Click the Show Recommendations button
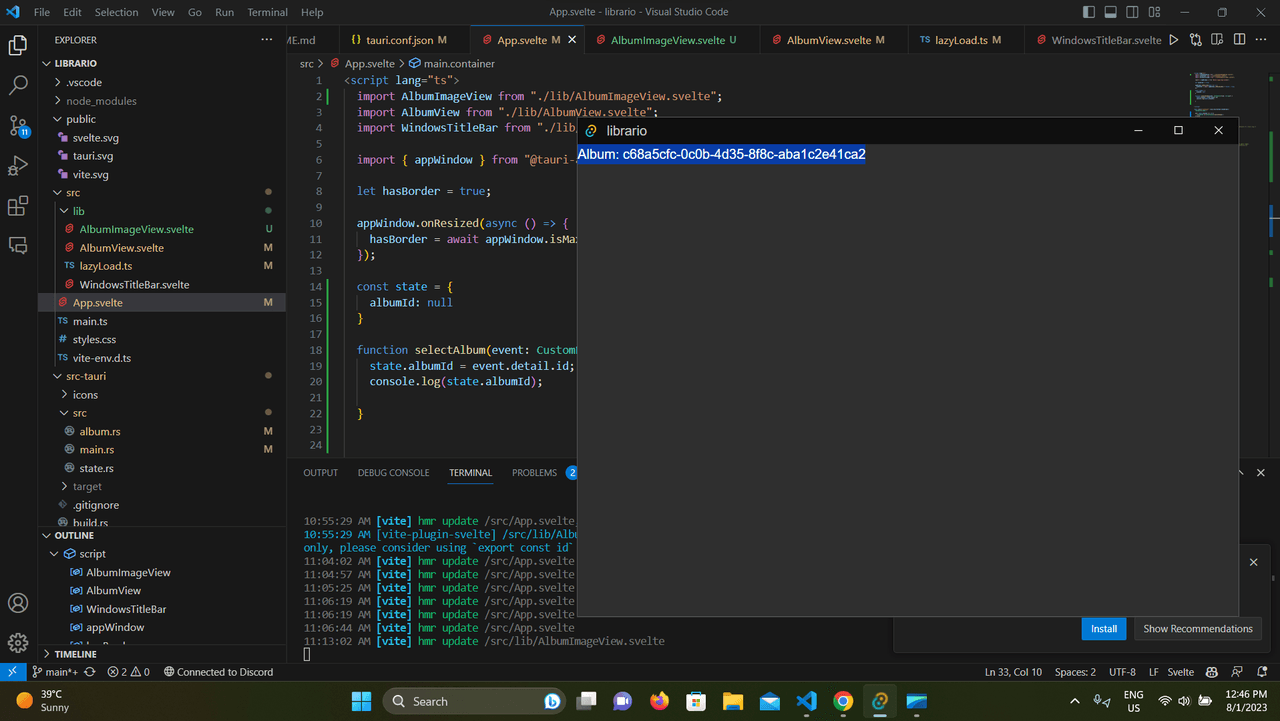 pos(1197,629)
